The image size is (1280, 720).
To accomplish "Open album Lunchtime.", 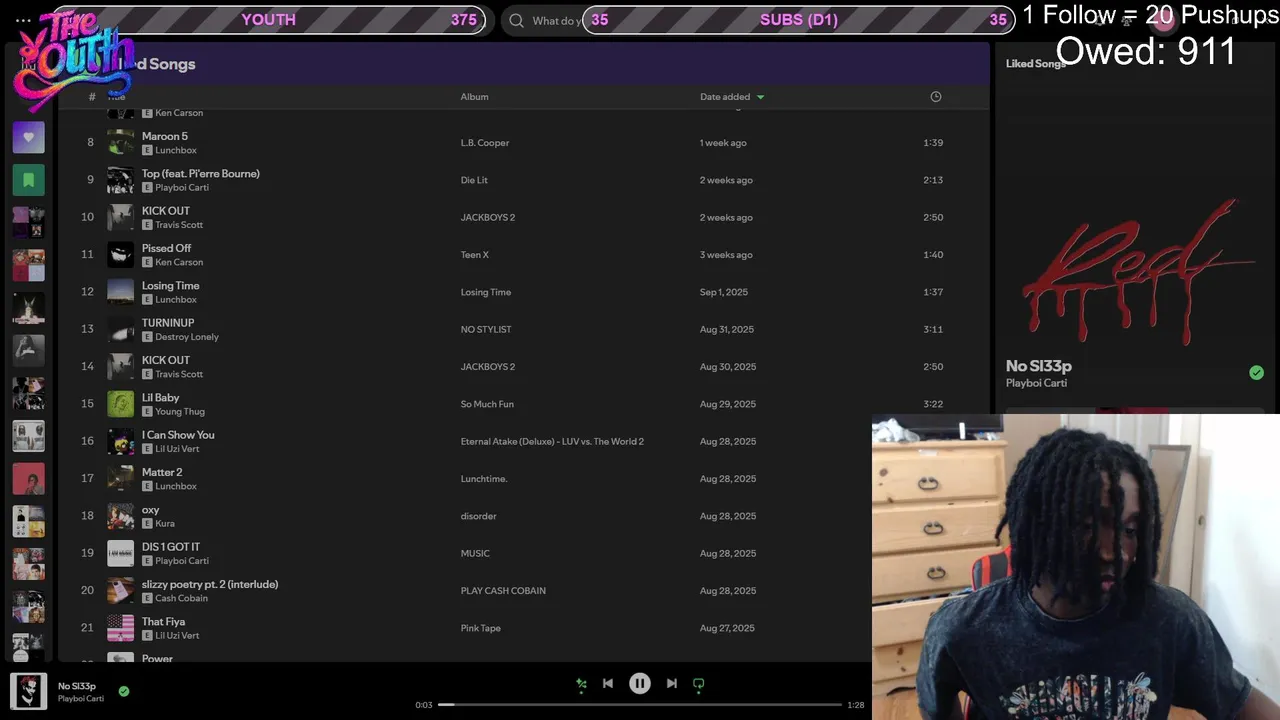I will coord(484,479).
